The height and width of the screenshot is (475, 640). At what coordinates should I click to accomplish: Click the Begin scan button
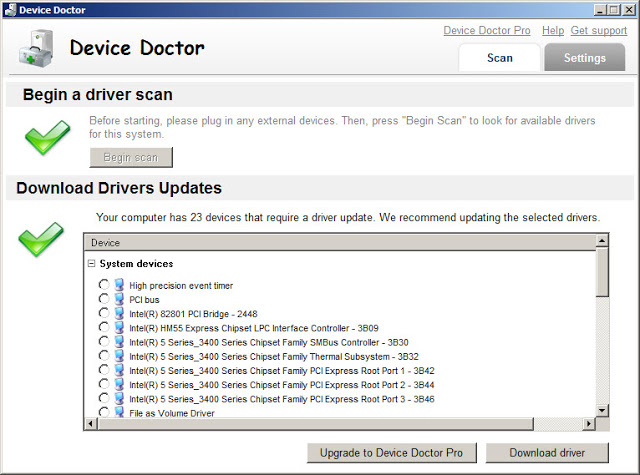click(x=131, y=158)
